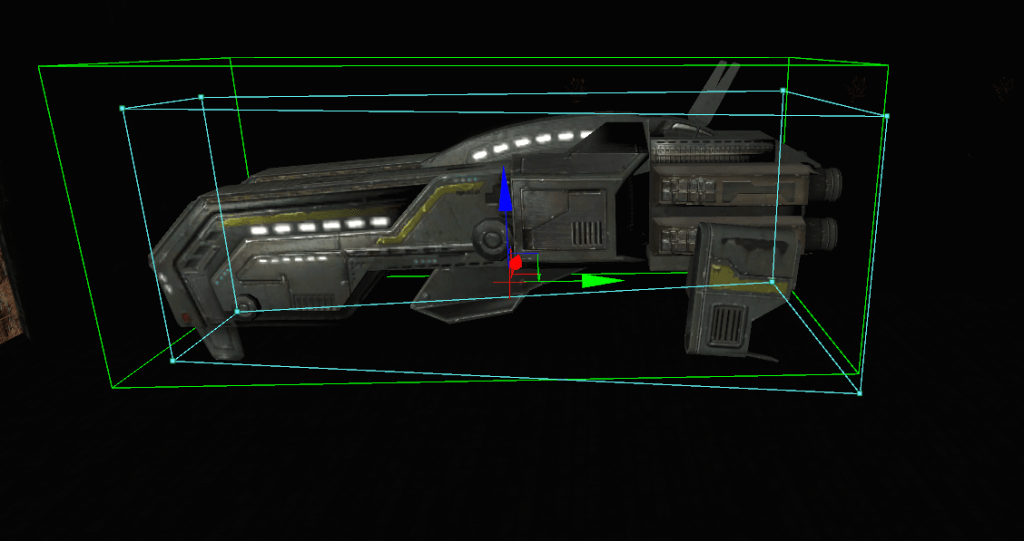Click the leftmost upper cyan corner handle
The height and width of the screenshot is (541, 1024).
coord(122,108)
